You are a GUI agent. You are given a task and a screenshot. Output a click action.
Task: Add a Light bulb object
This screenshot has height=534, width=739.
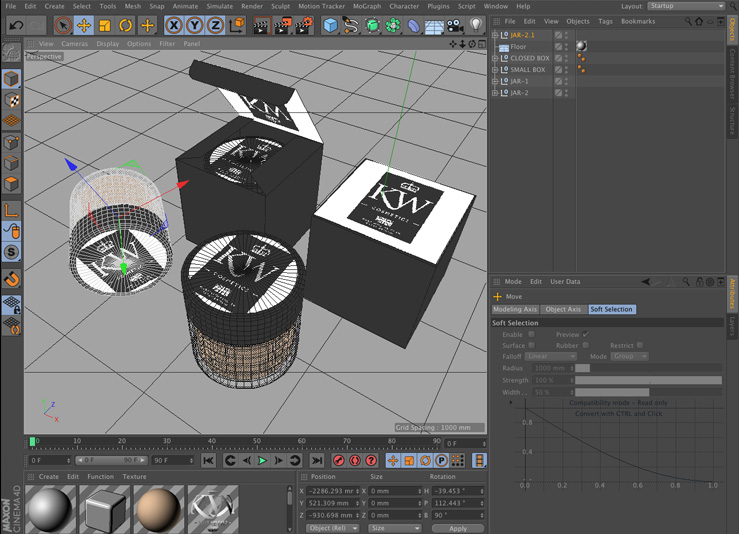[476, 25]
